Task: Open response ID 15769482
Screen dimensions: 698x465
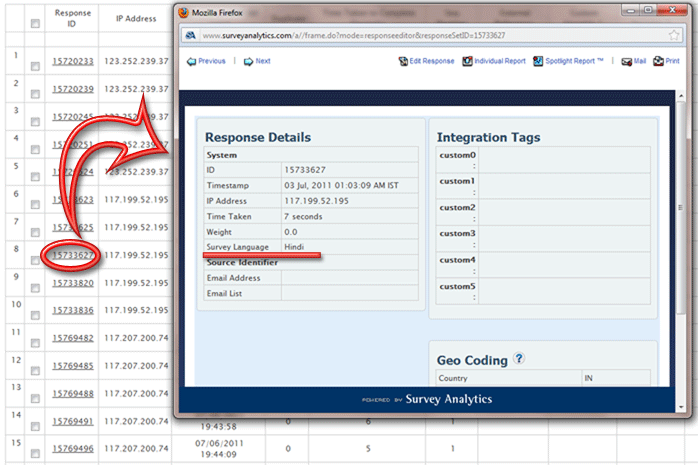Action: coord(73,338)
